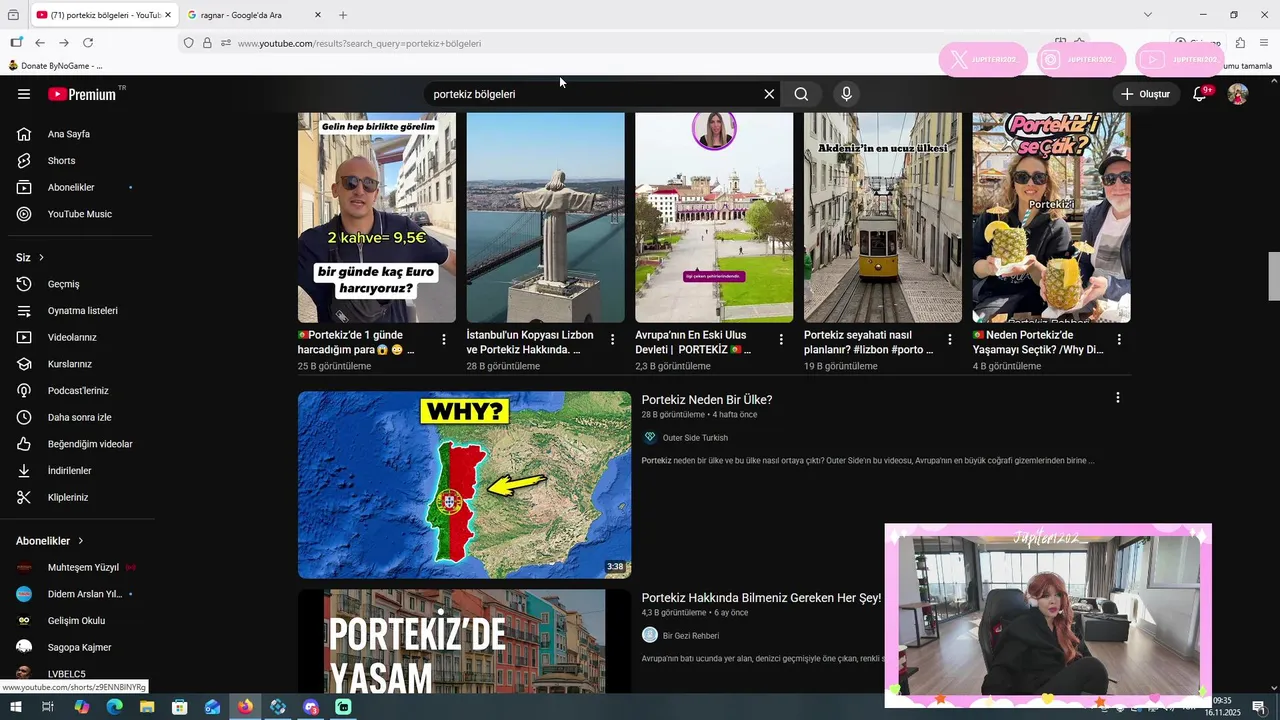Visit the Outer Side Turkish channel
Screen dimensions: 1280x720
point(695,438)
